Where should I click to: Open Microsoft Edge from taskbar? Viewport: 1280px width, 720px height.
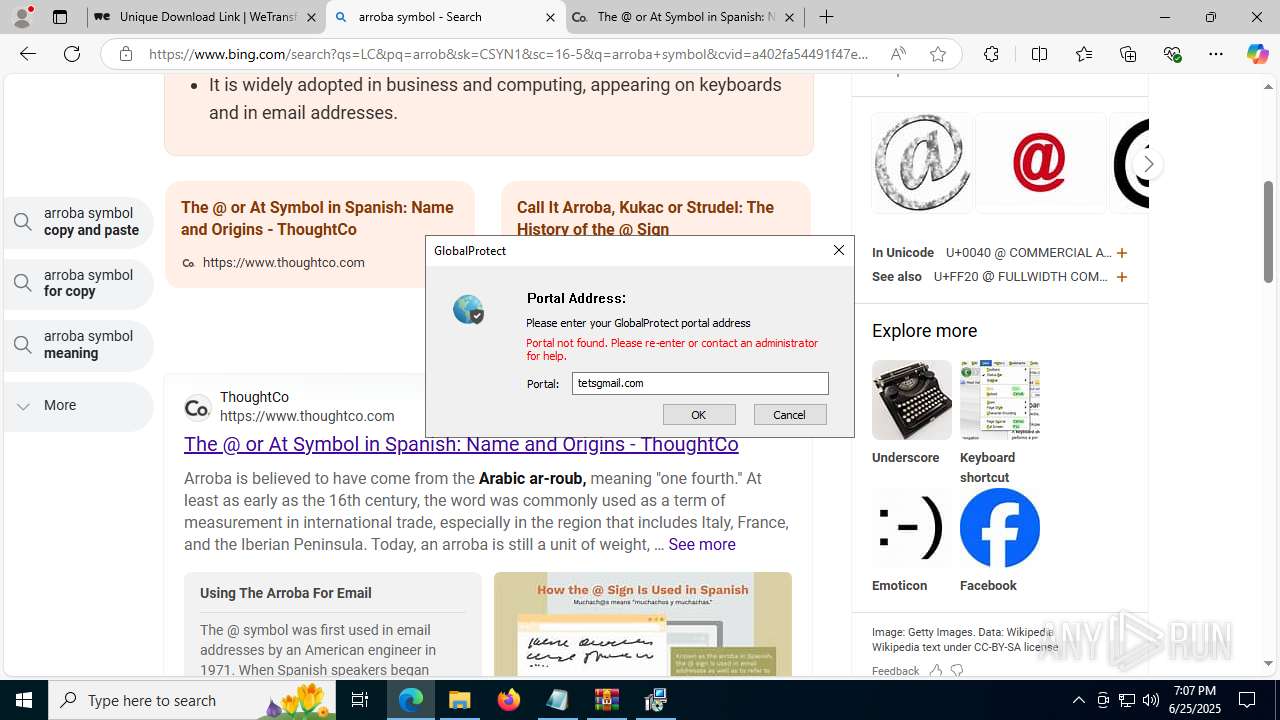[x=411, y=700]
